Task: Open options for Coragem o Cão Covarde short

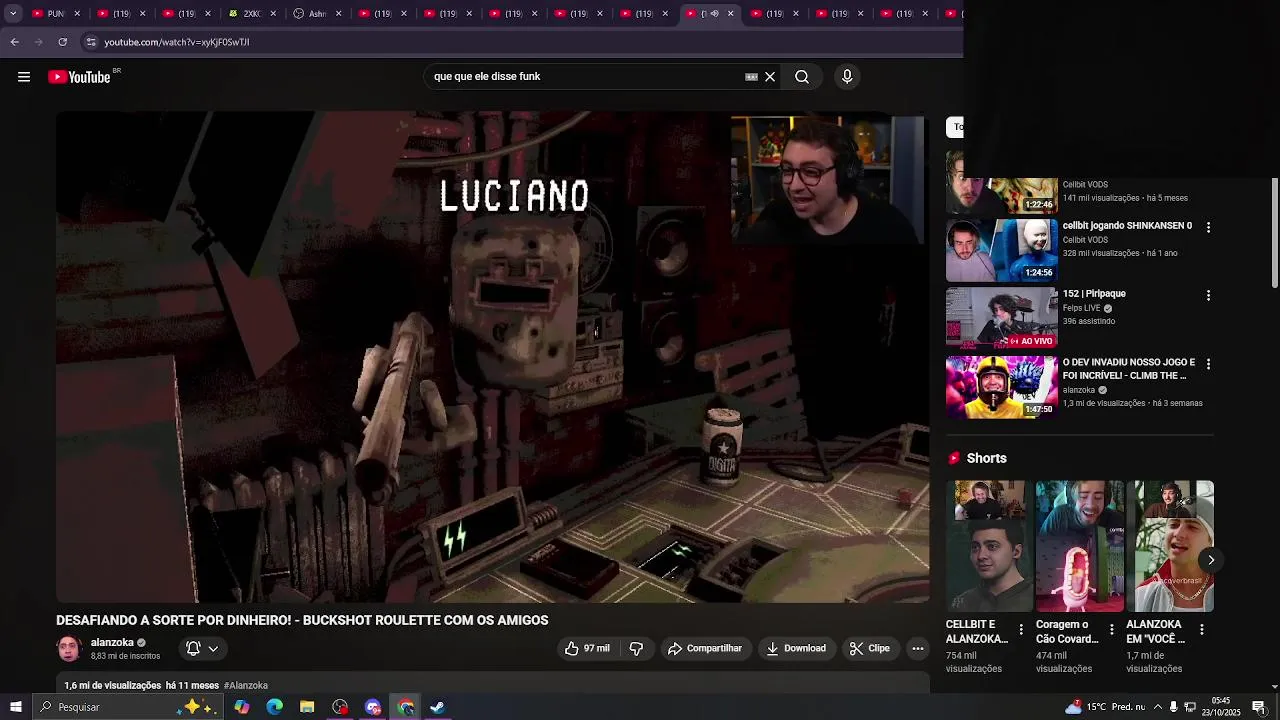Action: pyautogui.click(x=1111, y=629)
